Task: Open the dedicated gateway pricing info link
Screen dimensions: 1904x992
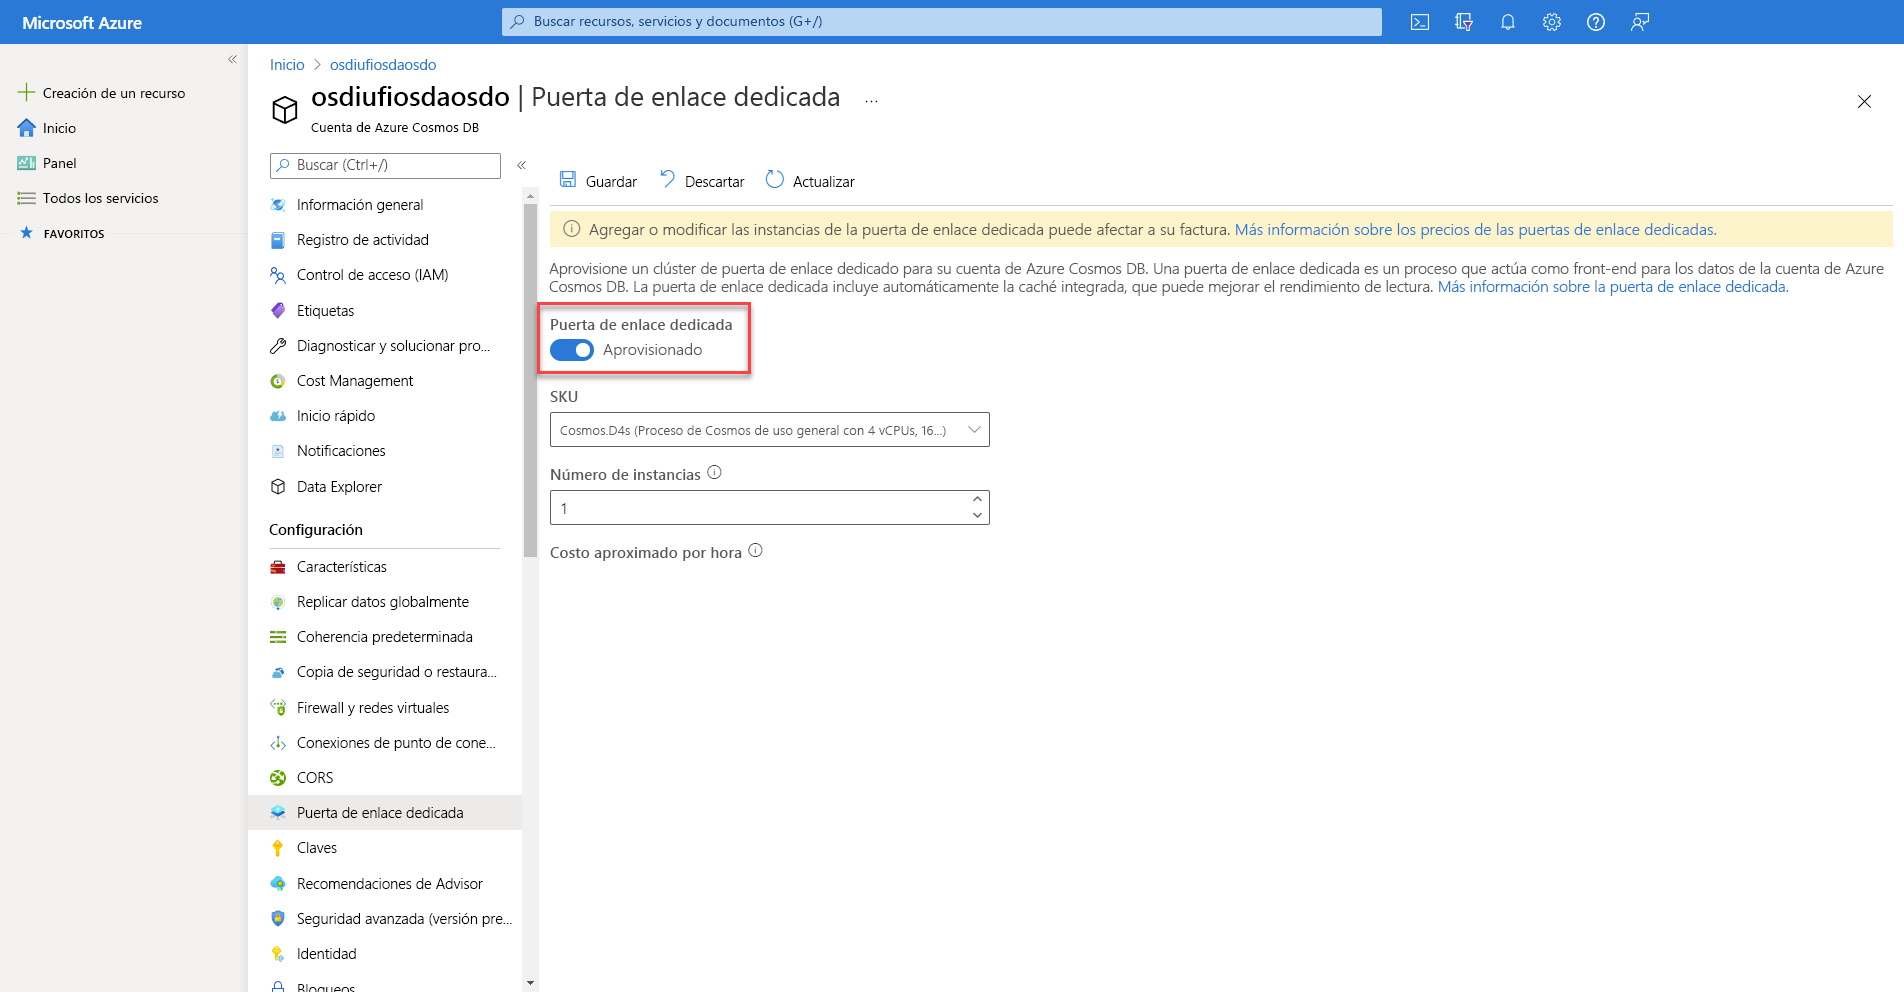Action: [1476, 230]
